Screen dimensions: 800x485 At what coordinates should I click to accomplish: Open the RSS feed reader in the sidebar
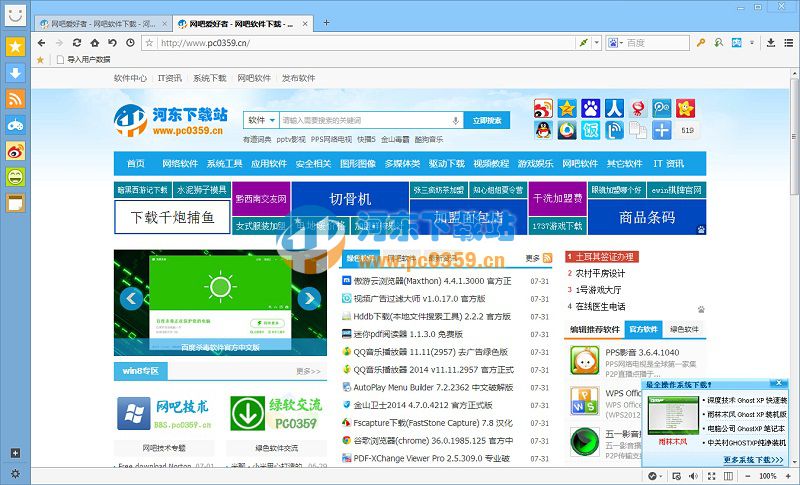click(x=15, y=98)
